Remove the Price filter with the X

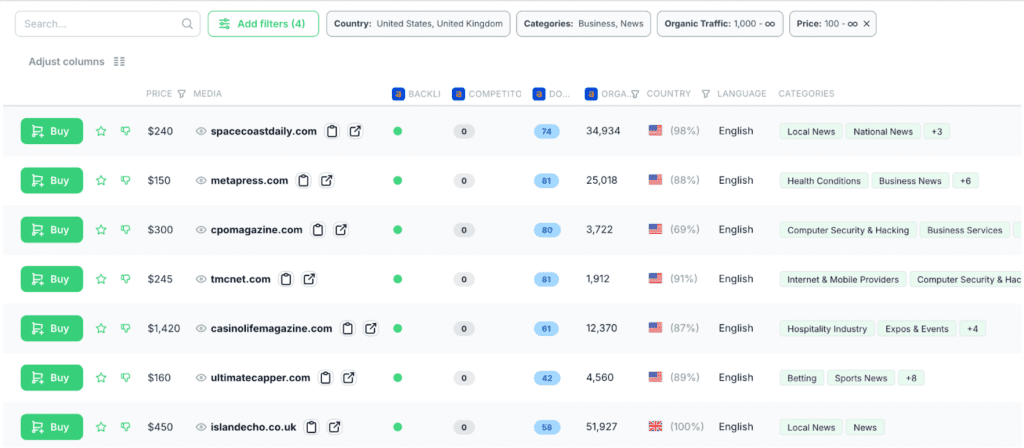click(867, 24)
